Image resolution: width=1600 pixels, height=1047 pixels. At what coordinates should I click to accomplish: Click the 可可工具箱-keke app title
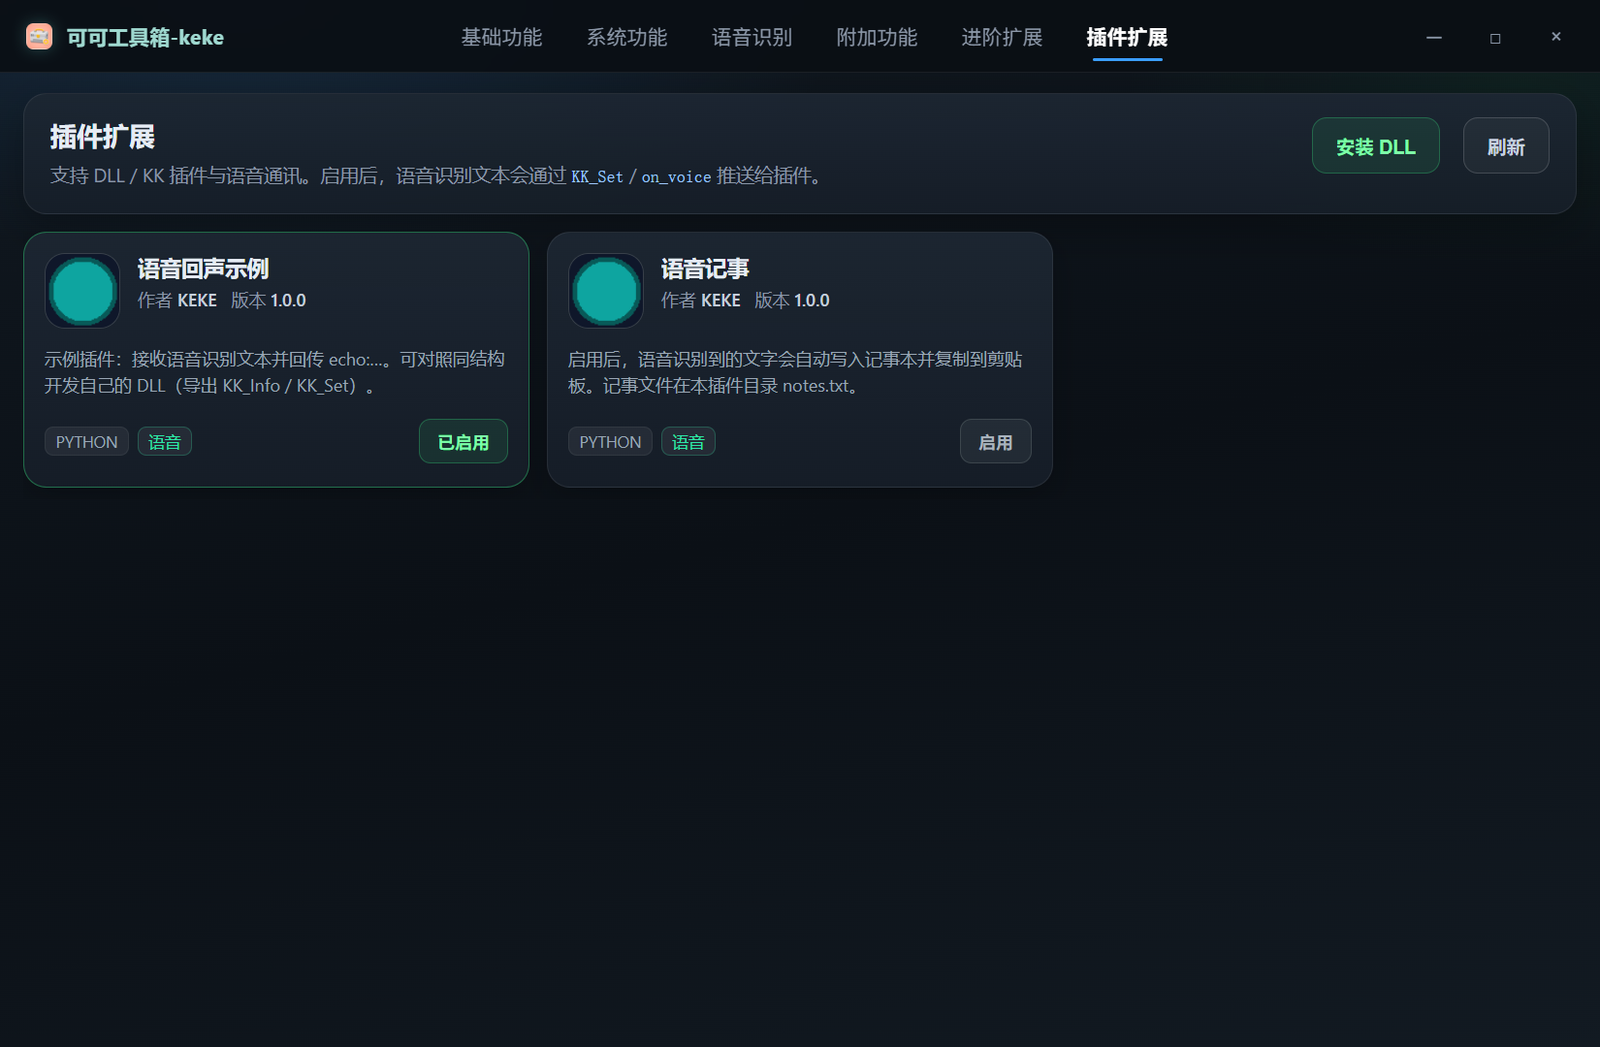point(145,38)
